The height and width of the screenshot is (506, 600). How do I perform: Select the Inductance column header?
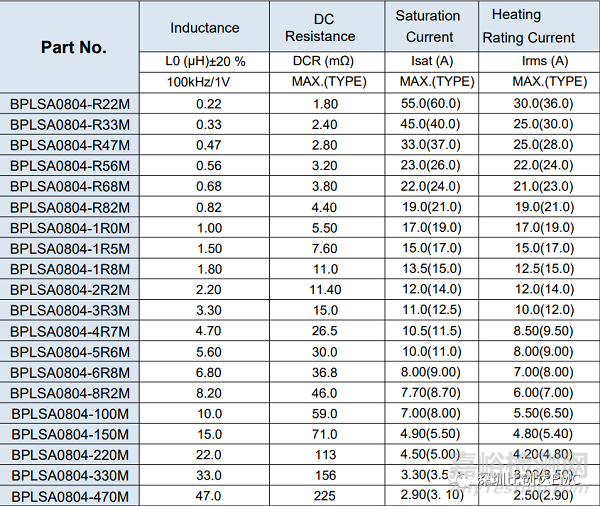tap(205, 28)
